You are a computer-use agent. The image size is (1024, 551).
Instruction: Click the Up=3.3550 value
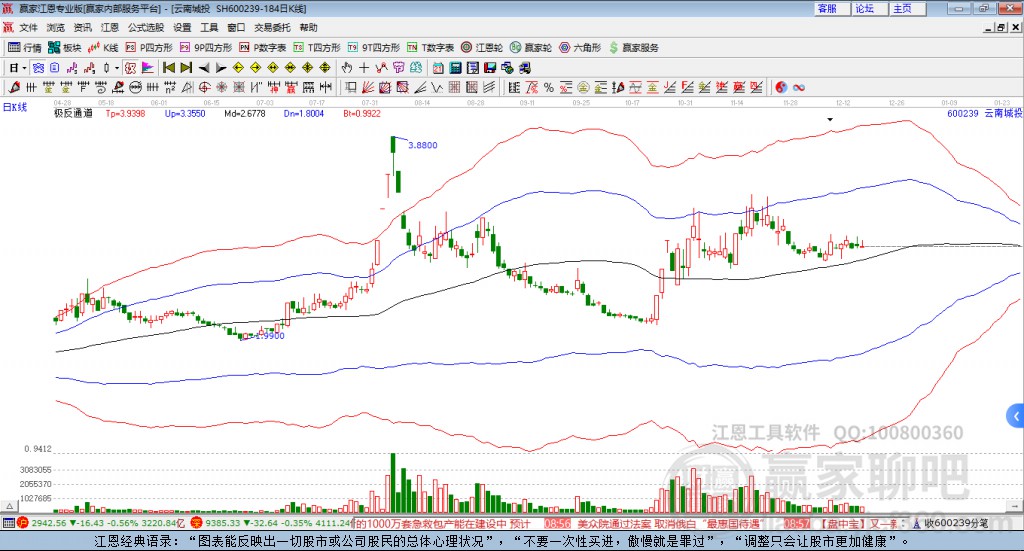pos(185,113)
